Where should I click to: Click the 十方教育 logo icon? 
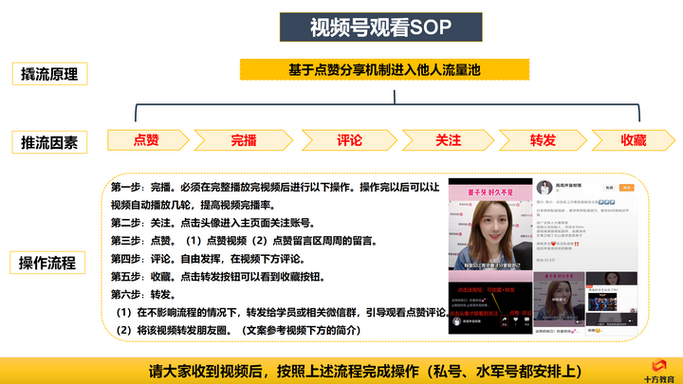(659, 365)
